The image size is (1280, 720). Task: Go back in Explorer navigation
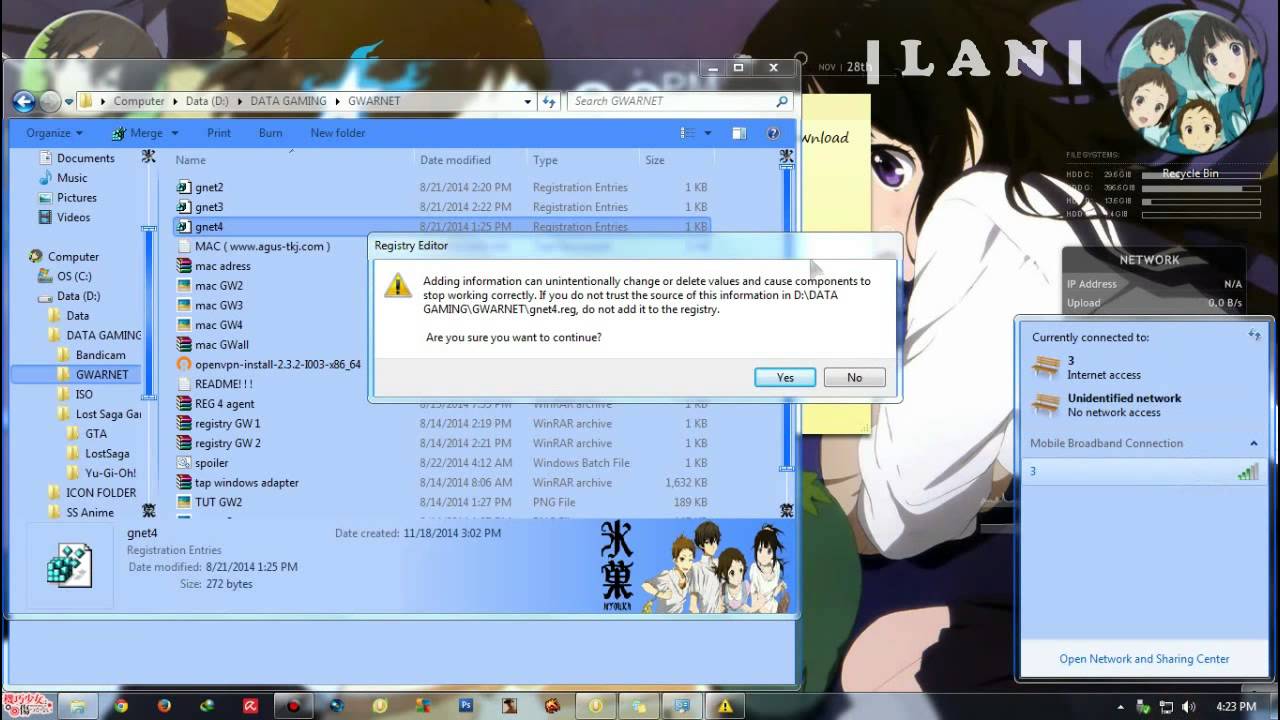(24, 101)
